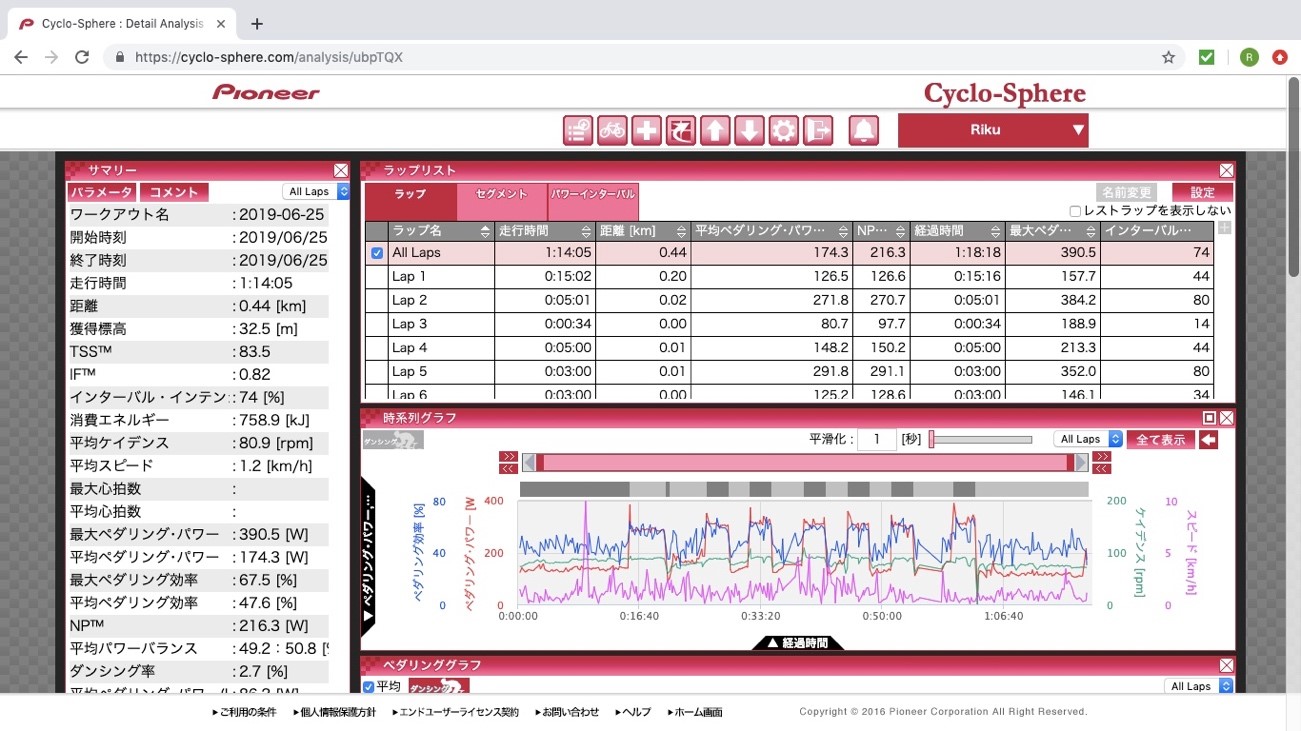
Task: Click the 平滑化 seconds input field
Action: click(876, 439)
